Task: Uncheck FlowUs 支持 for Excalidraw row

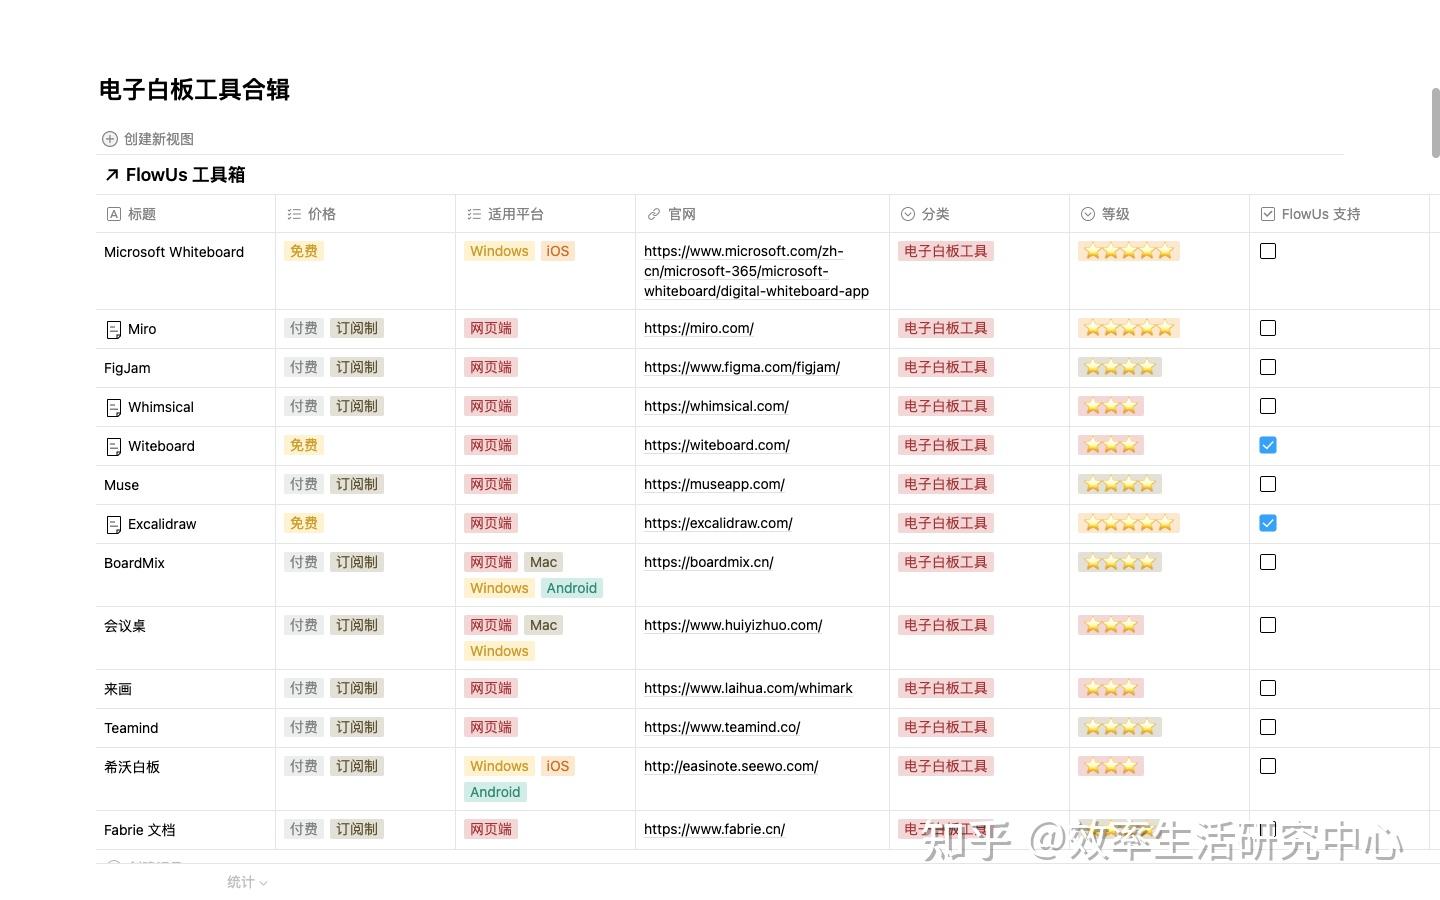Action: [x=1268, y=523]
